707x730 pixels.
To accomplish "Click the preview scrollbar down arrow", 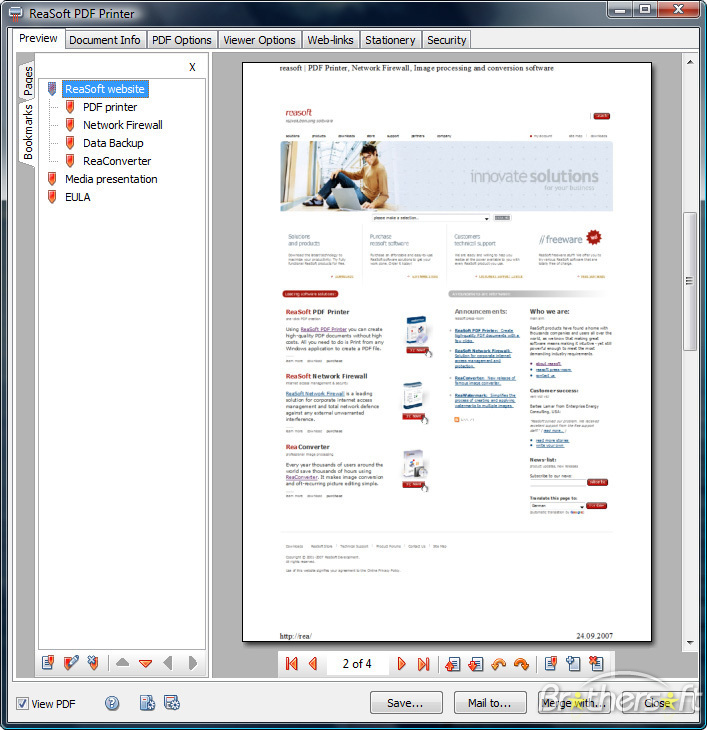I will (690, 643).
